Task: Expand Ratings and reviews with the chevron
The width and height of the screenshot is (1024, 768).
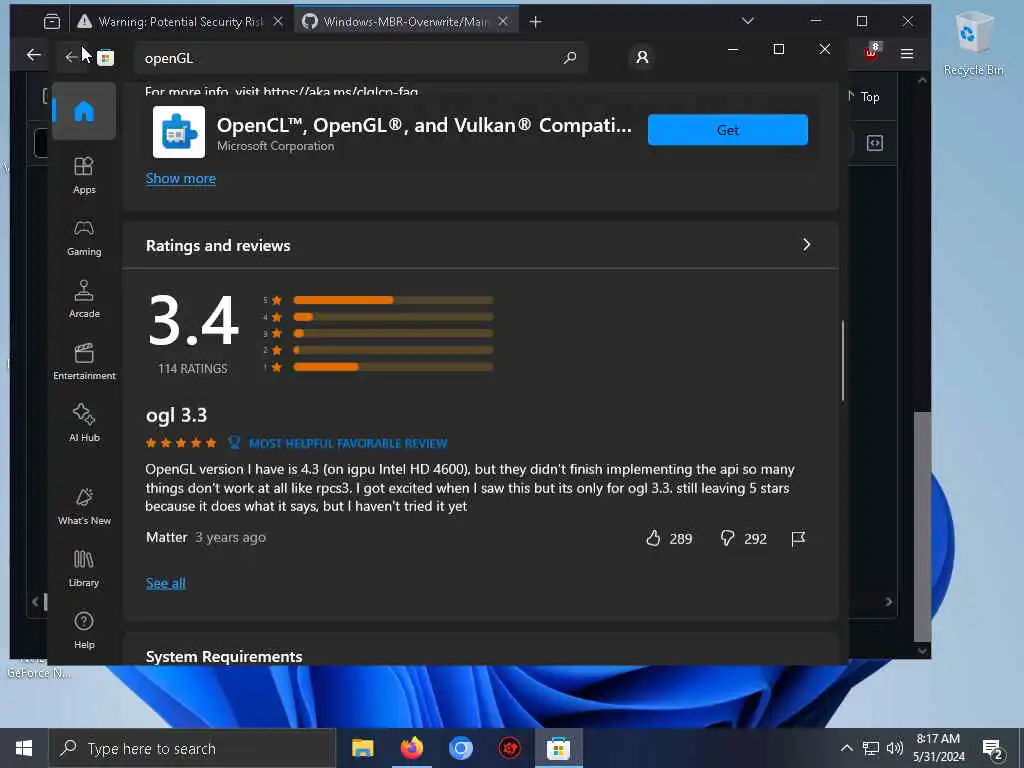Action: (x=807, y=245)
